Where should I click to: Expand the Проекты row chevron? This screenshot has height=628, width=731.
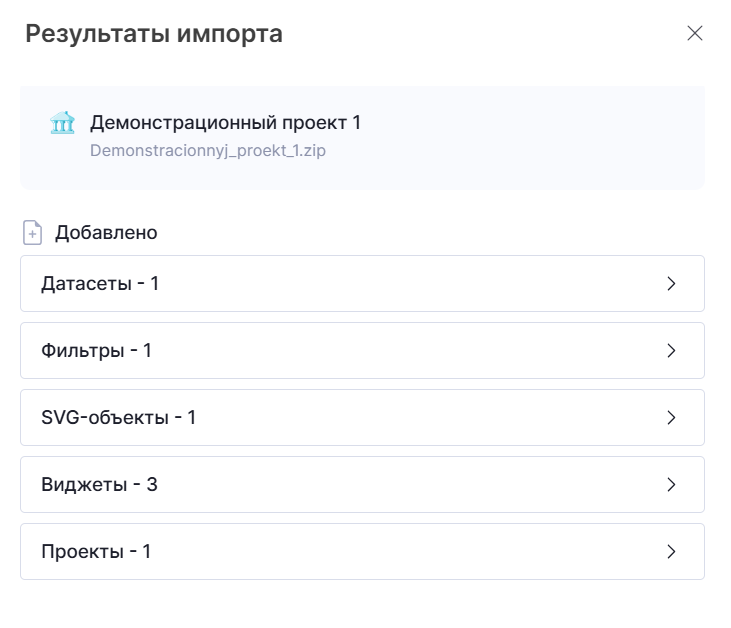click(x=671, y=552)
